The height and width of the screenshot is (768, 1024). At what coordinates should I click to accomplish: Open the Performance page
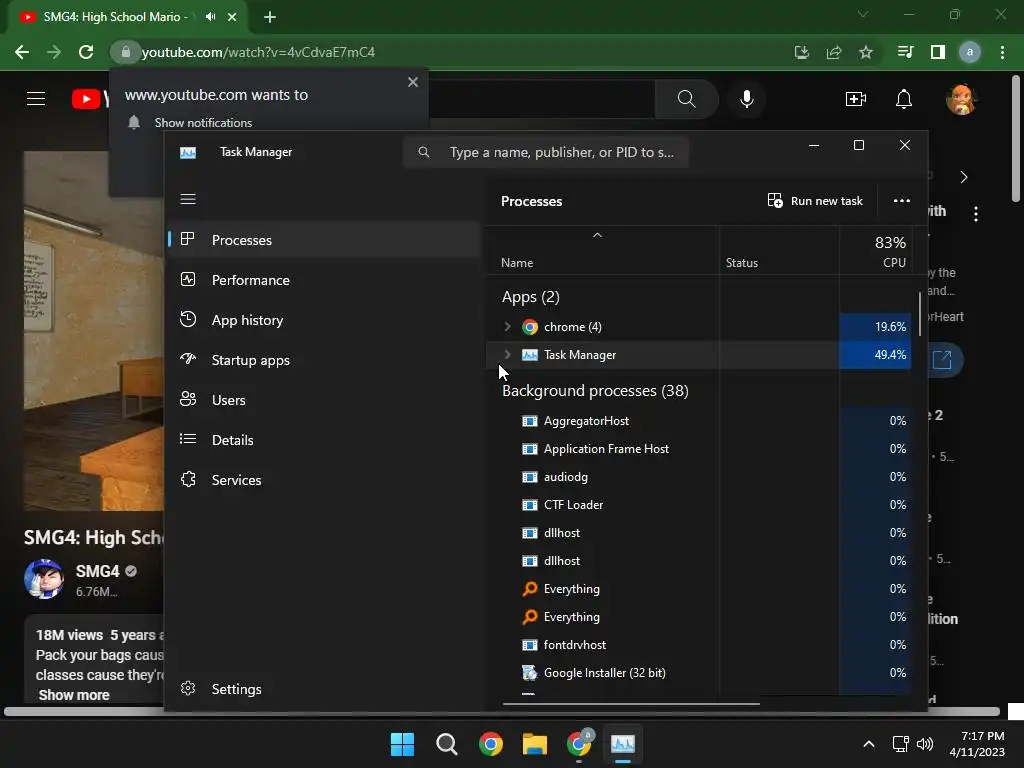click(x=324, y=280)
